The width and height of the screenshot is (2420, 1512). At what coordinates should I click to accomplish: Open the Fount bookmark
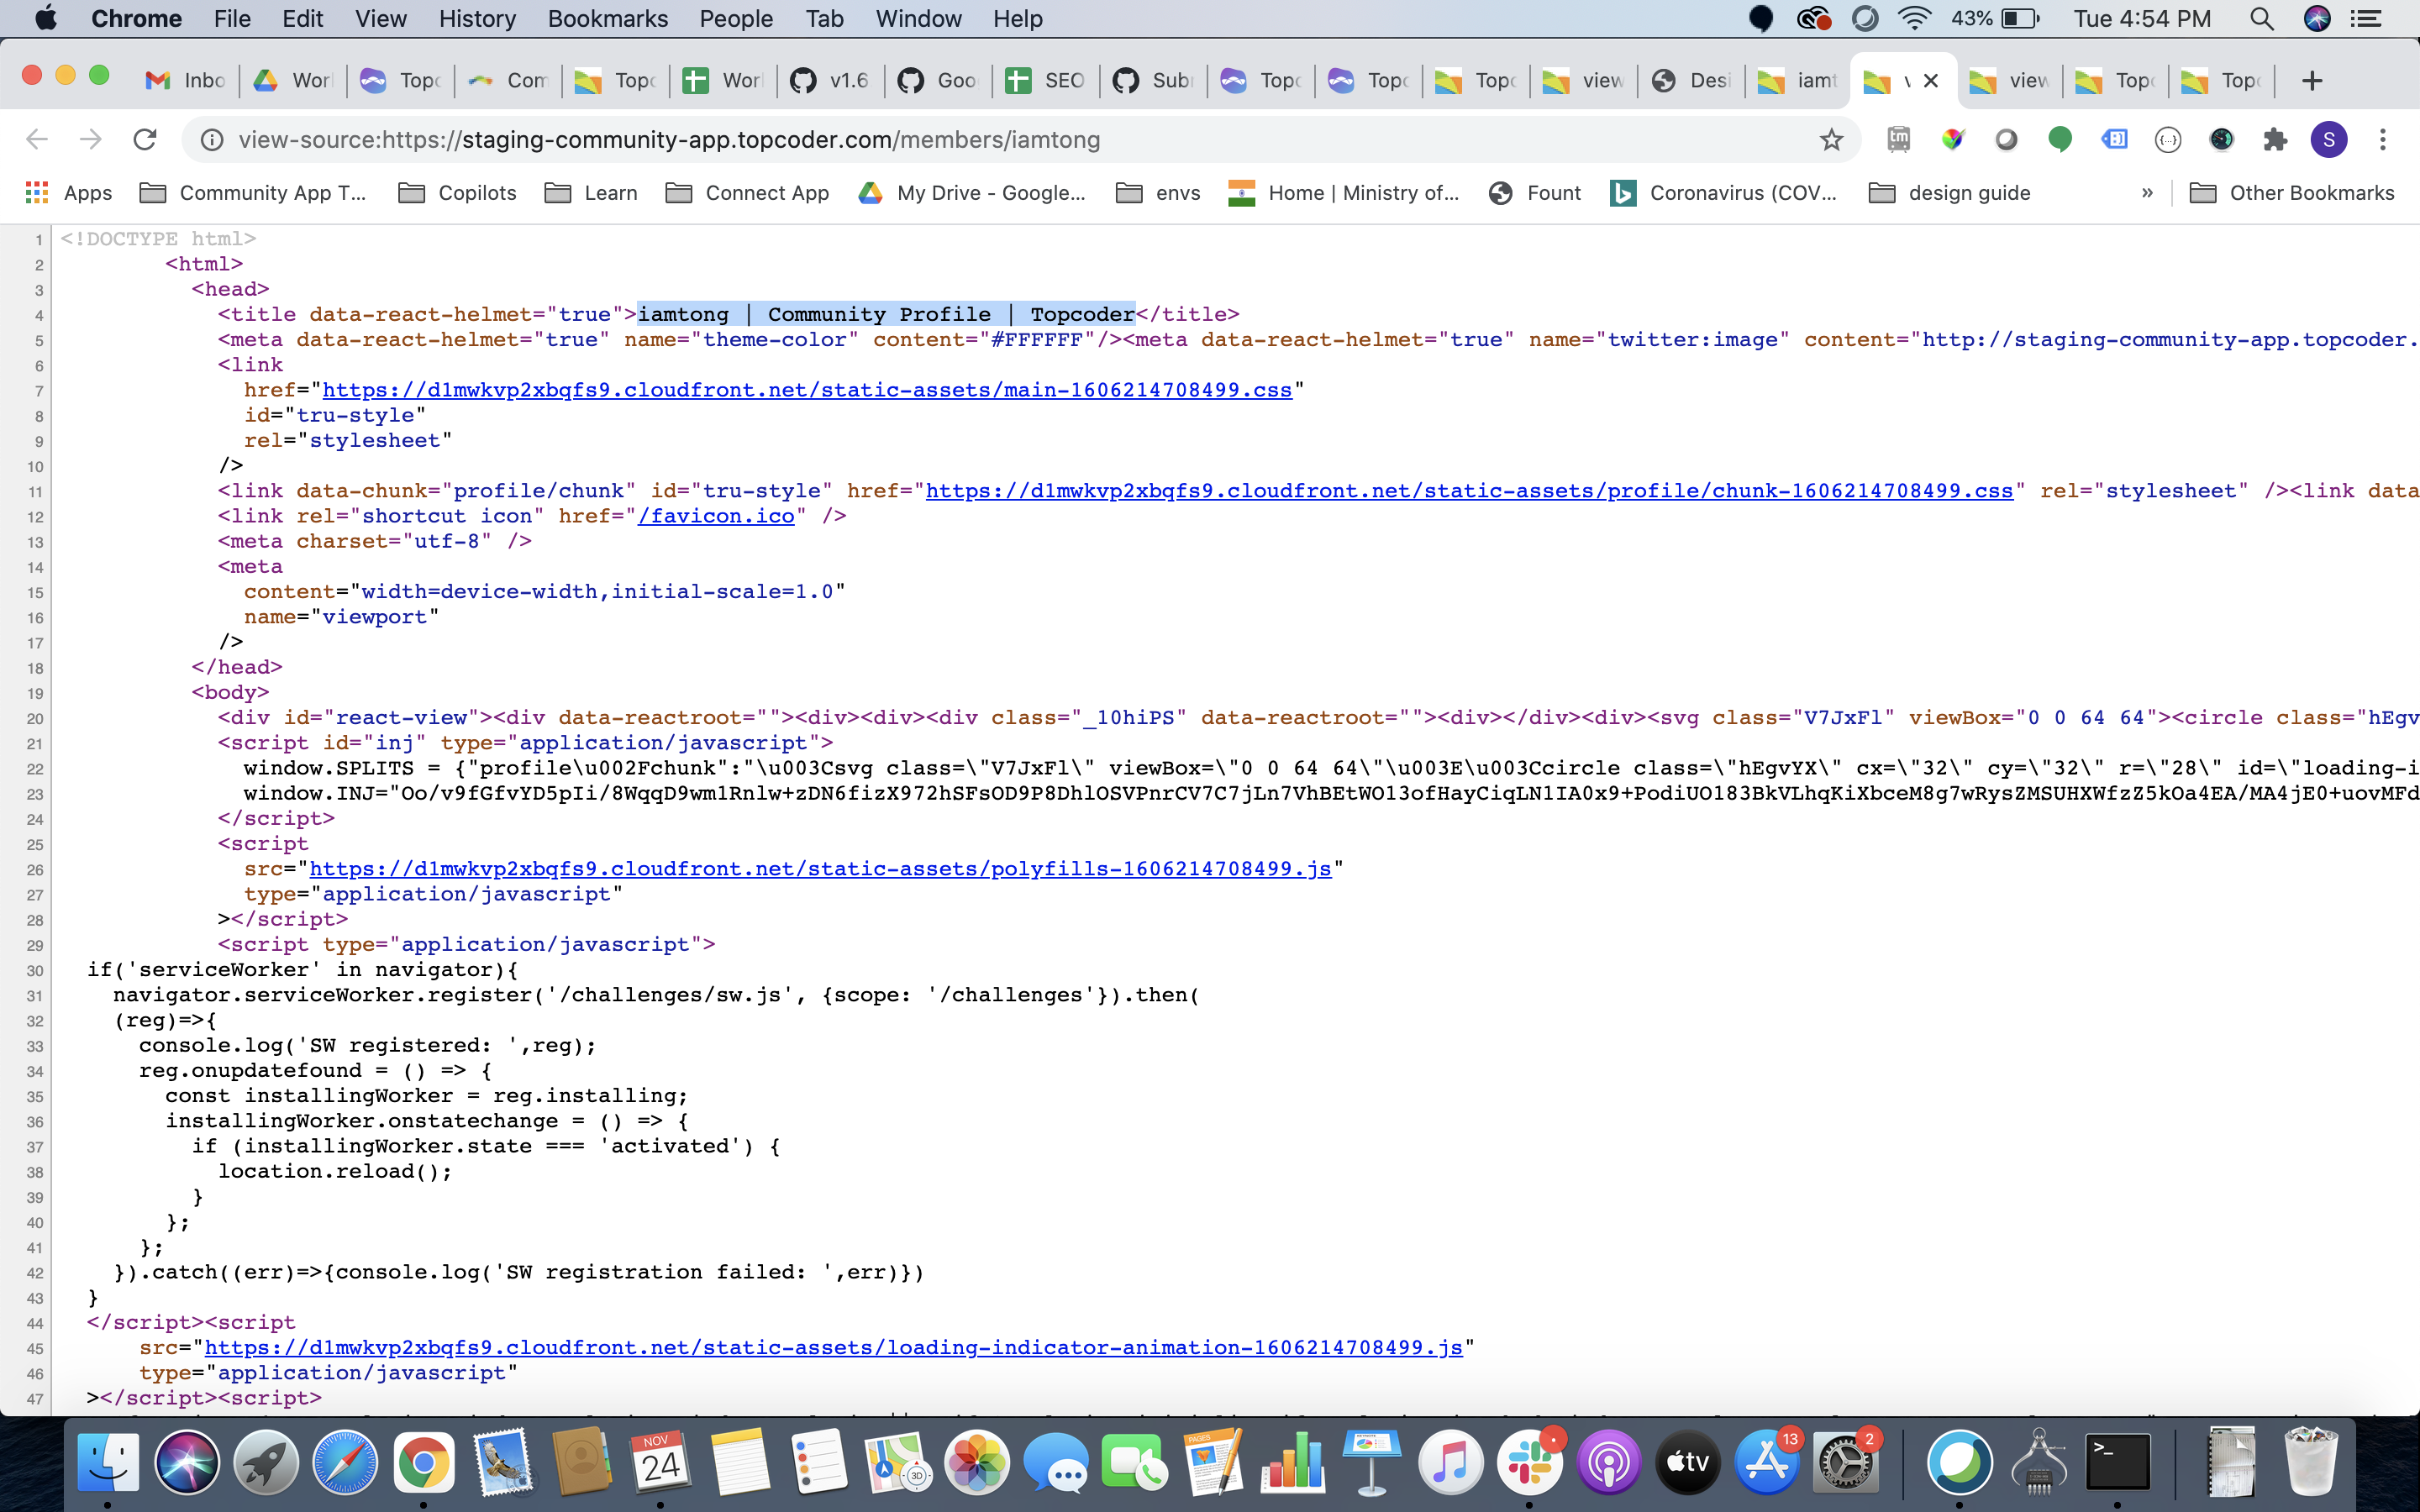pos(1534,192)
